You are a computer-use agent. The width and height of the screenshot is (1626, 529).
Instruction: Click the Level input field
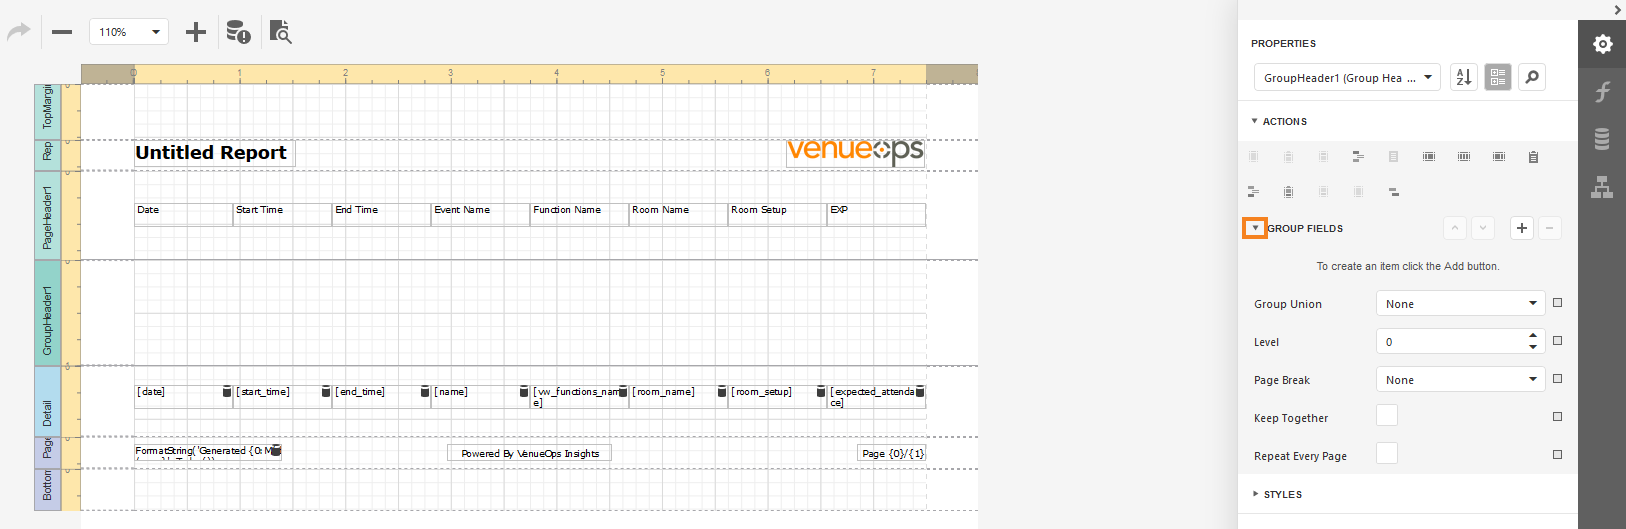[1451, 342]
